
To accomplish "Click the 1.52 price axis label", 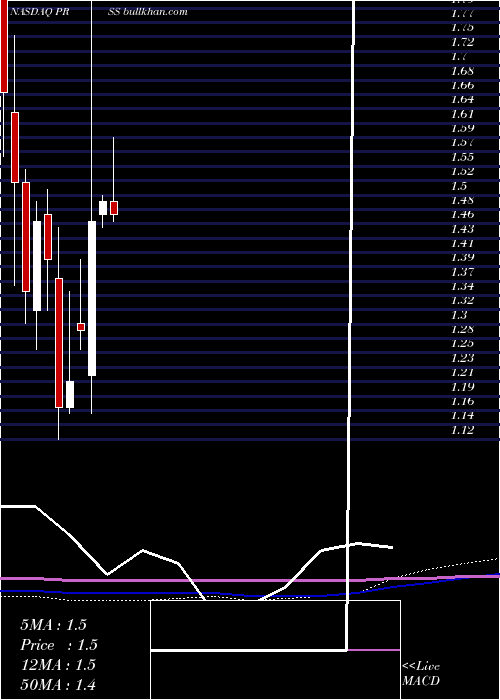I will point(462,171).
